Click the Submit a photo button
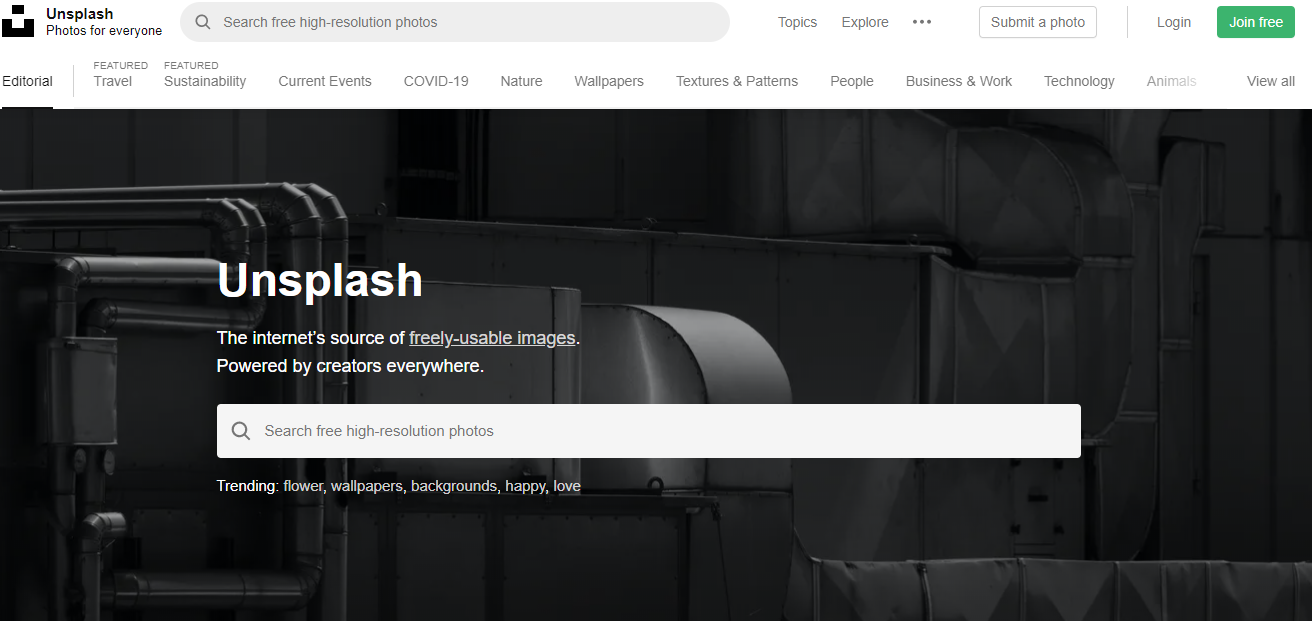Image resolution: width=1312 pixels, height=621 pixels. pyautogui.click(x=1038, y=22)
